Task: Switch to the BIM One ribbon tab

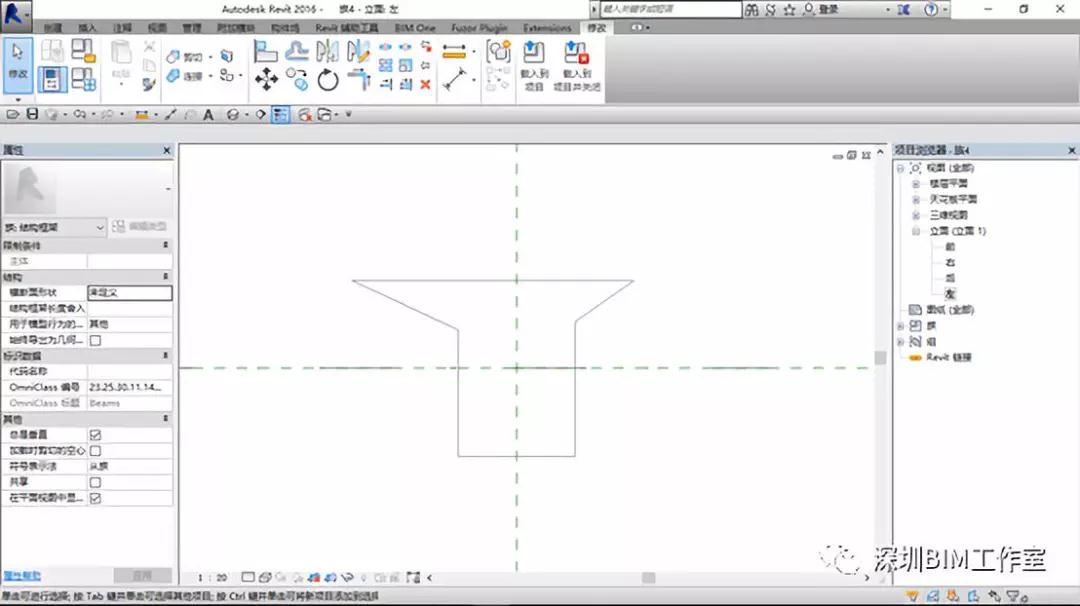Action: [x=415, y=28]
